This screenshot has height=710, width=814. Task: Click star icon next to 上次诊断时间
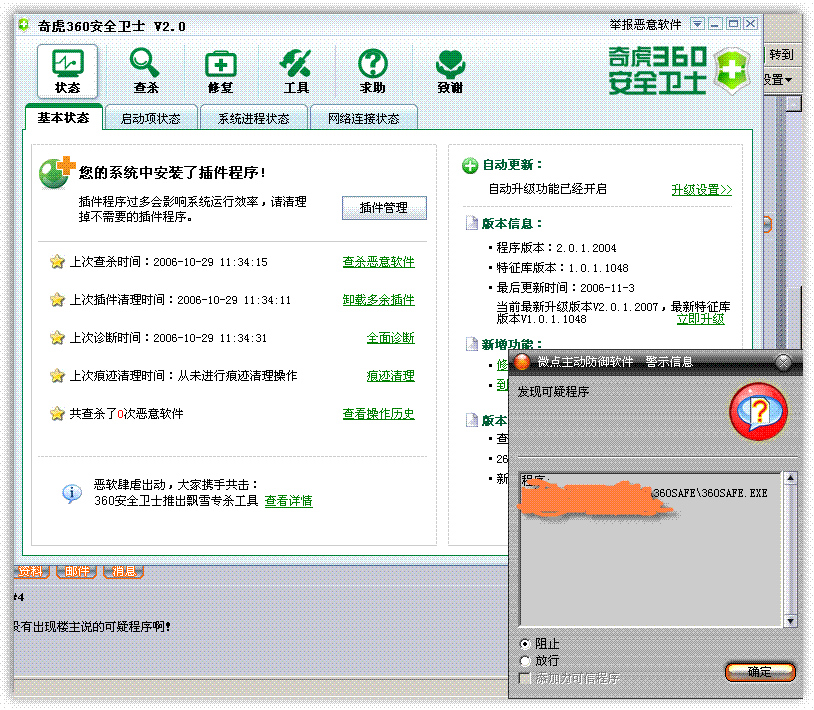click(57, 337)
